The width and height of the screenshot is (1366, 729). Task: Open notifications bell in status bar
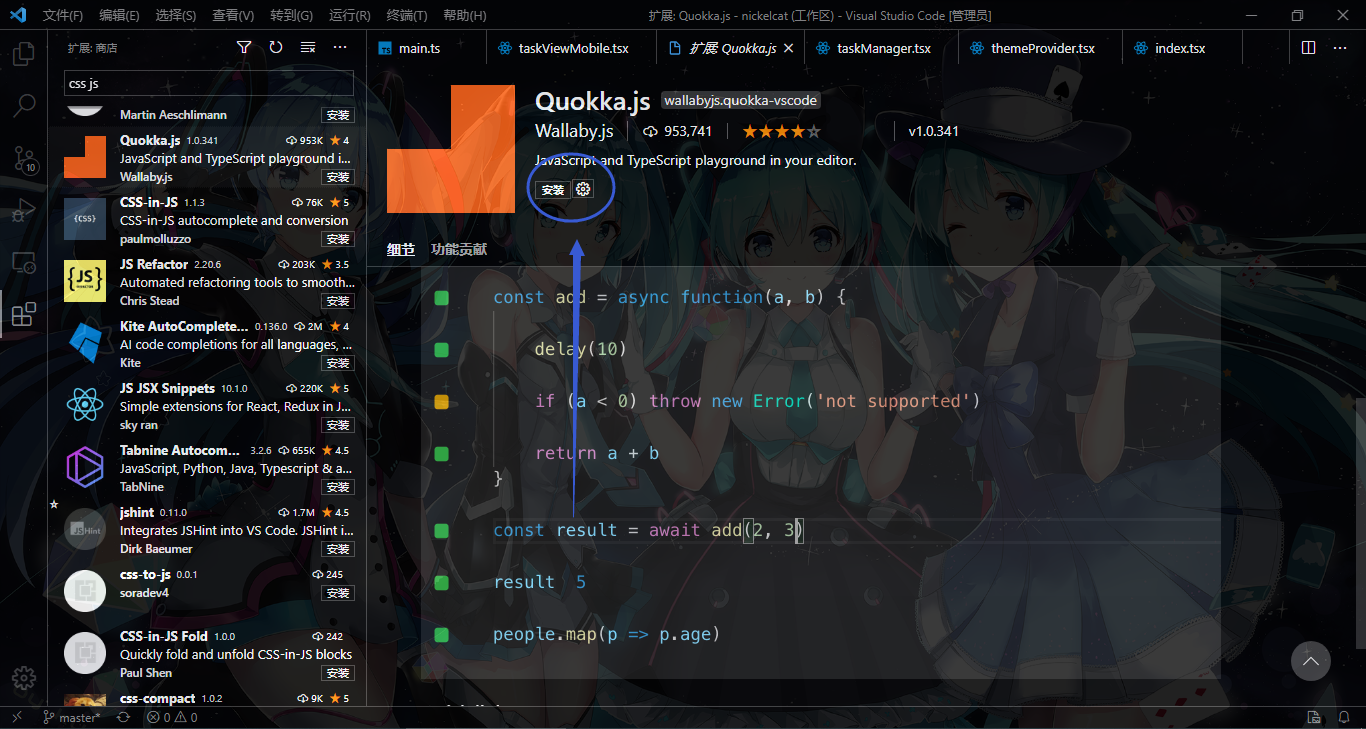[1346, 717]
